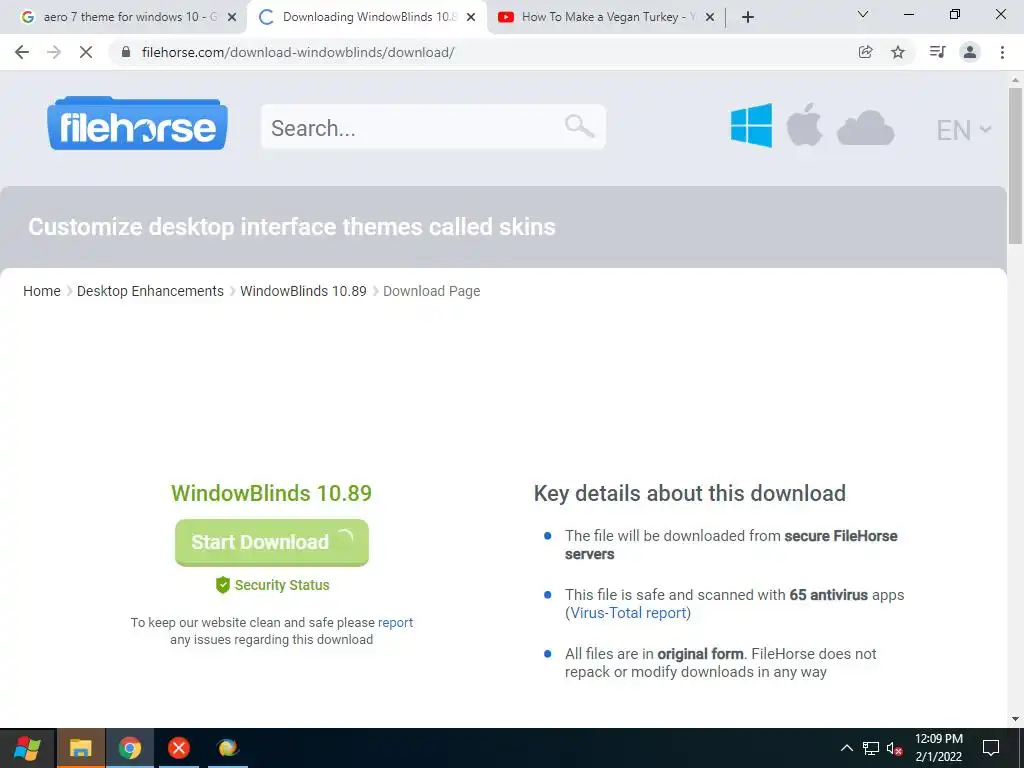Select the Apple Mac platform icon

tap(804, 125)
